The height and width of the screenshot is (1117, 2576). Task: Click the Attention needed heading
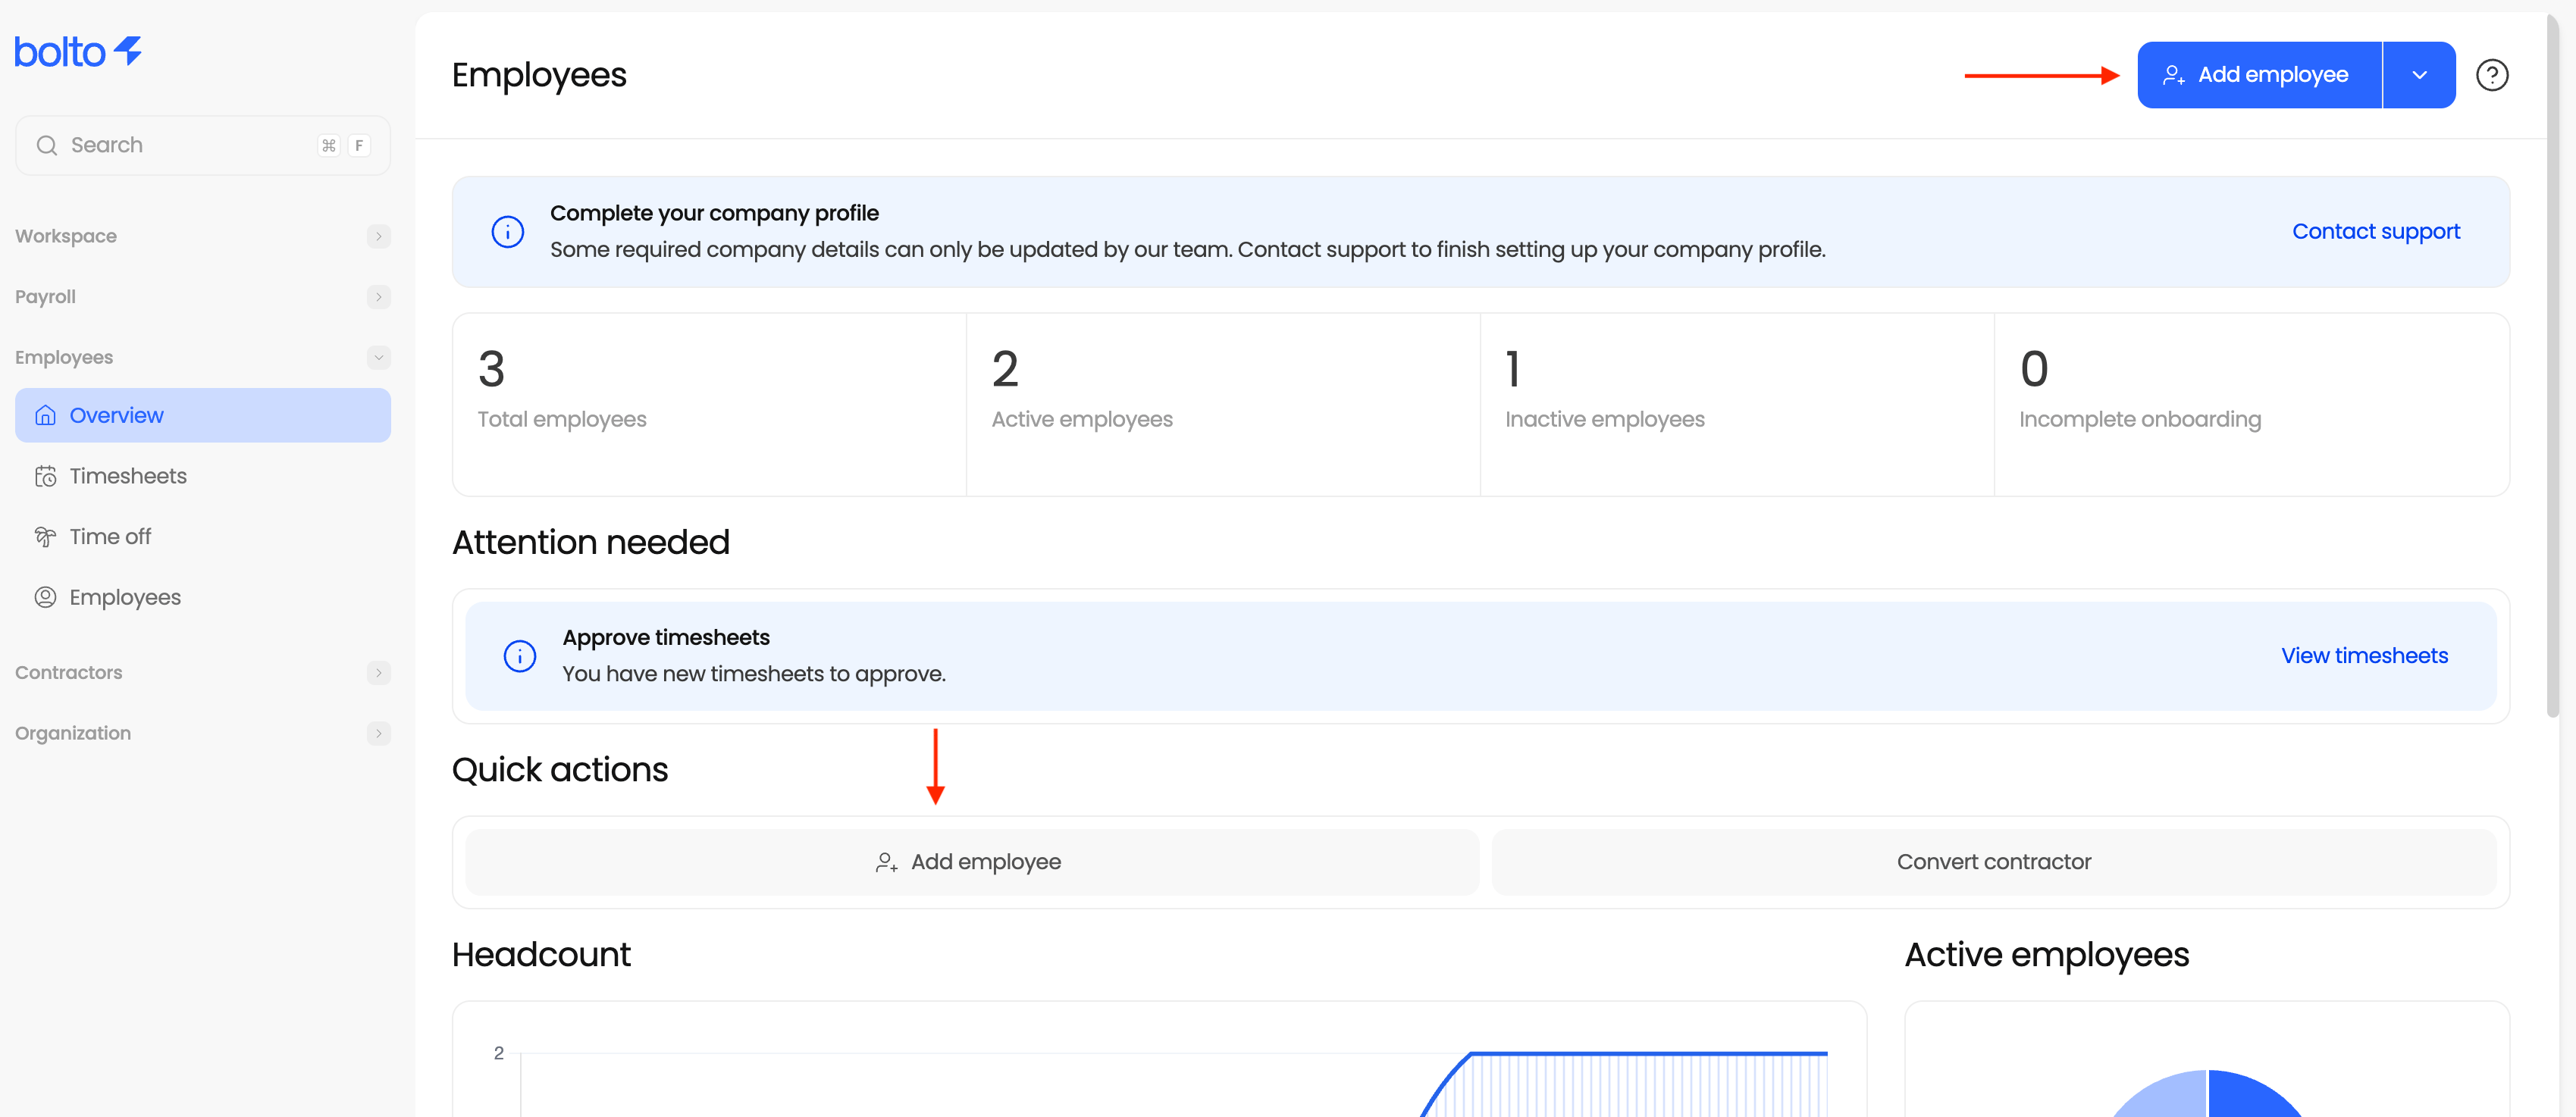(591, 542)
